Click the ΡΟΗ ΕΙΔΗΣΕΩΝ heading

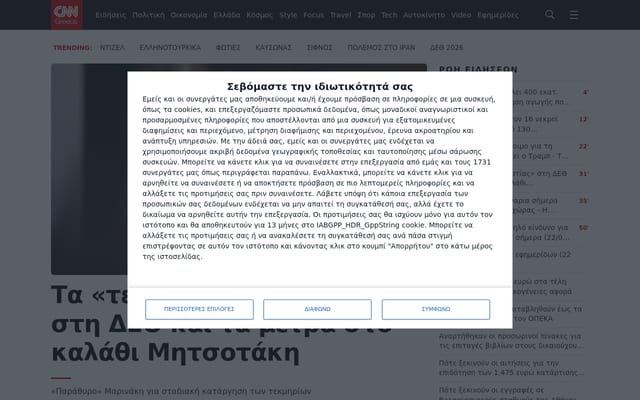pos(478,69)
